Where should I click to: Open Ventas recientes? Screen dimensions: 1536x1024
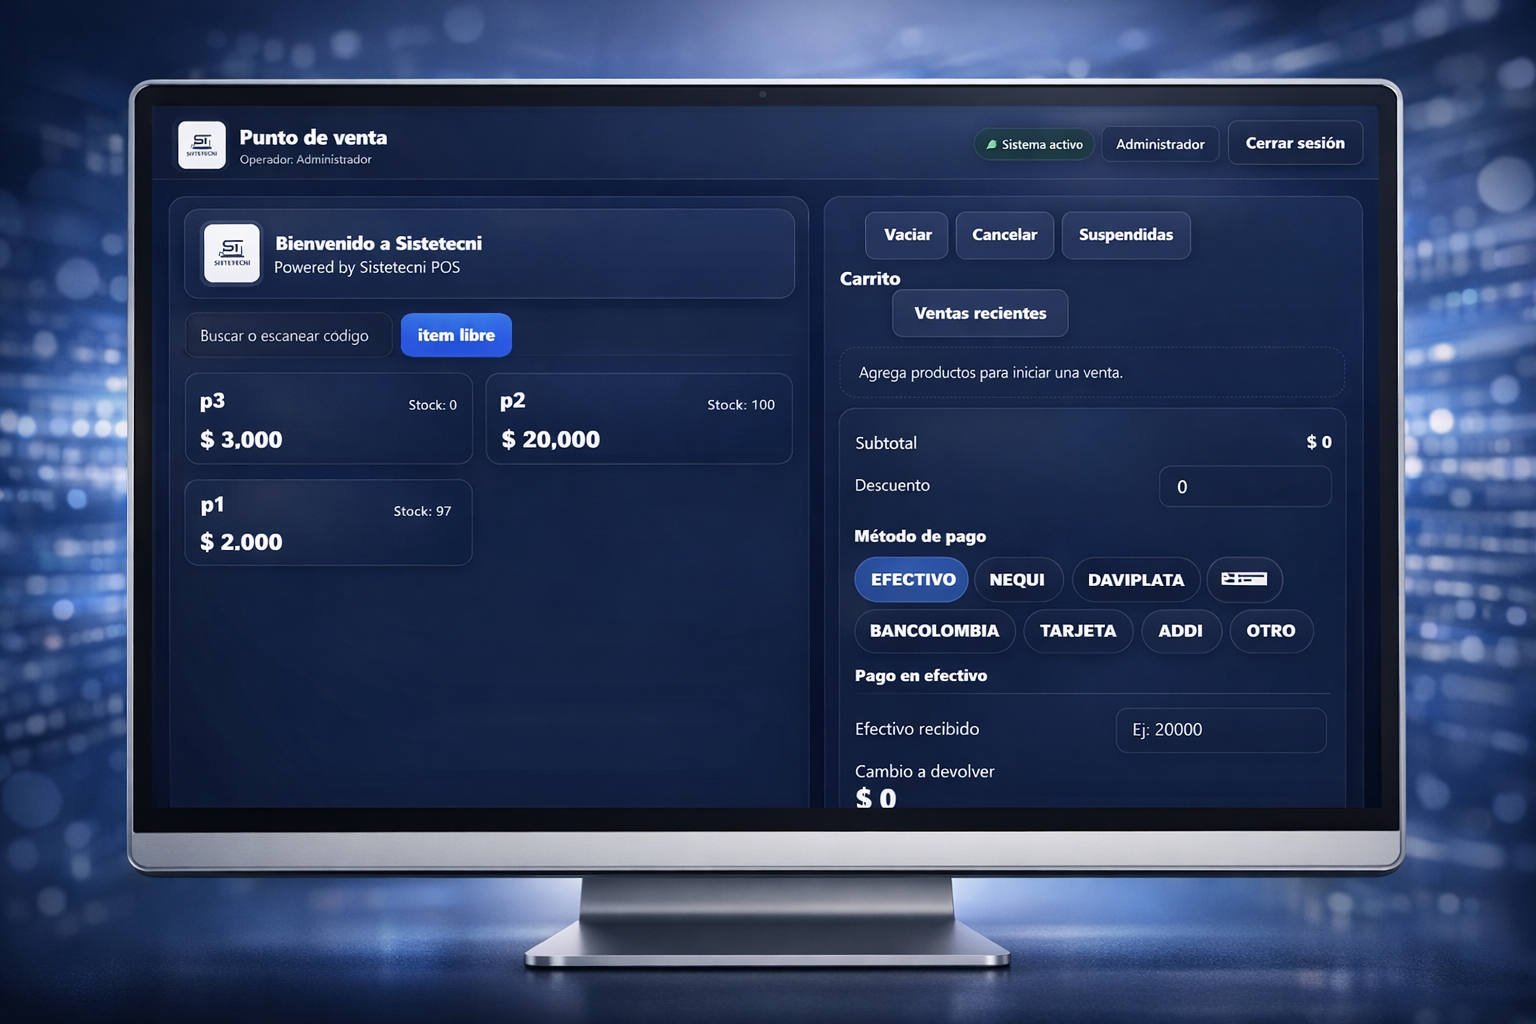pos(980,314)
